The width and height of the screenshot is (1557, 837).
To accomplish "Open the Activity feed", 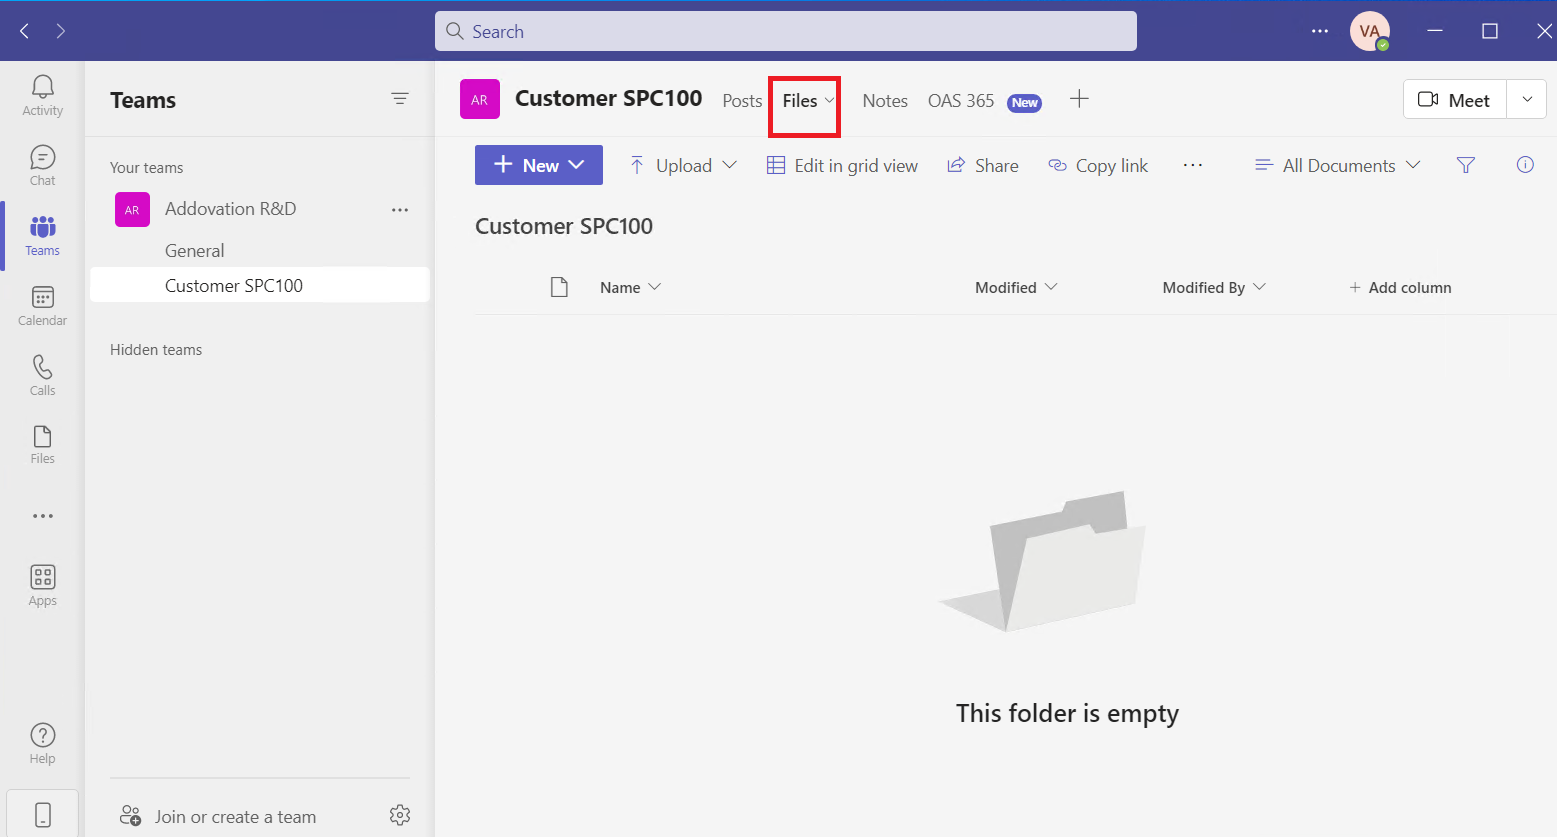I will (42, 95).
